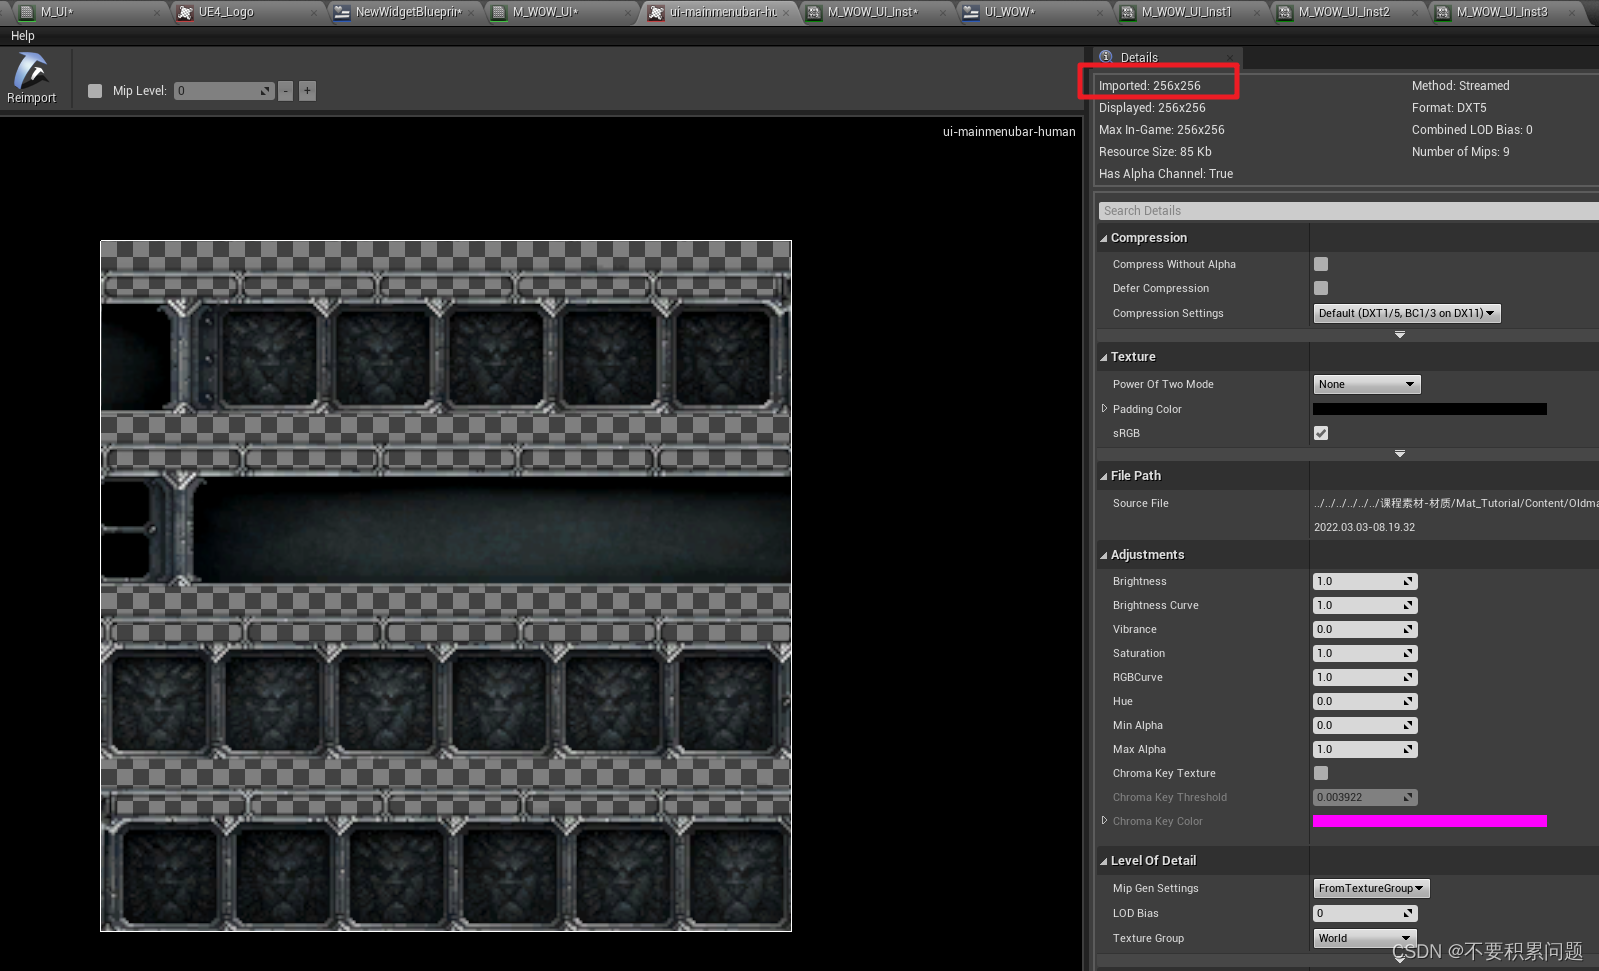Click the magenta Chroma Key Color swatch
The height and width of the screenshot is (971, 1599).
click(1430, 821)
